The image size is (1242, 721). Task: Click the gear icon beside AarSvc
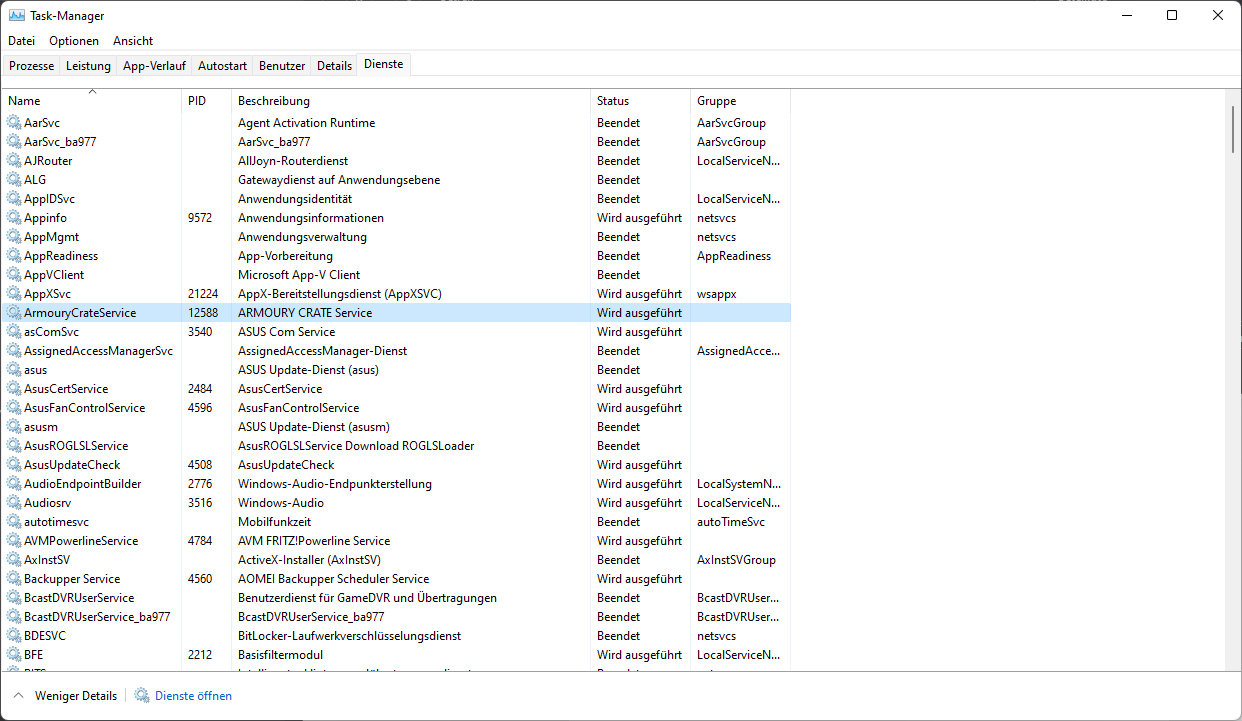14,123
